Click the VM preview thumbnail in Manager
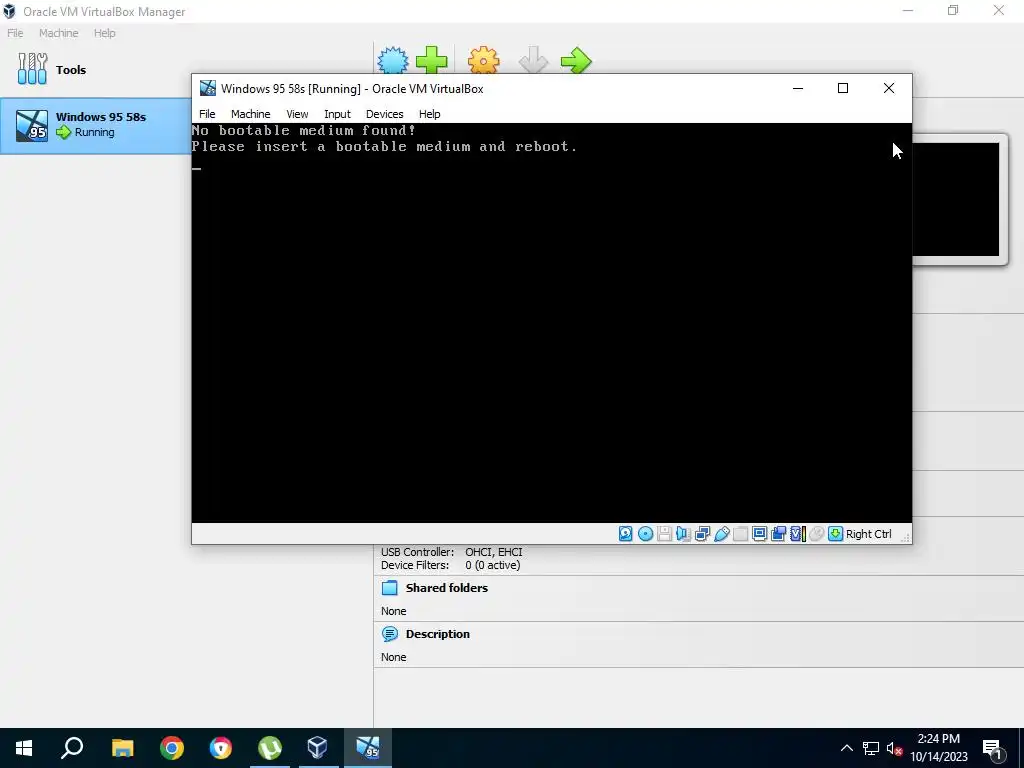The width and height of the screenshot is (1024, 768). 956,199
